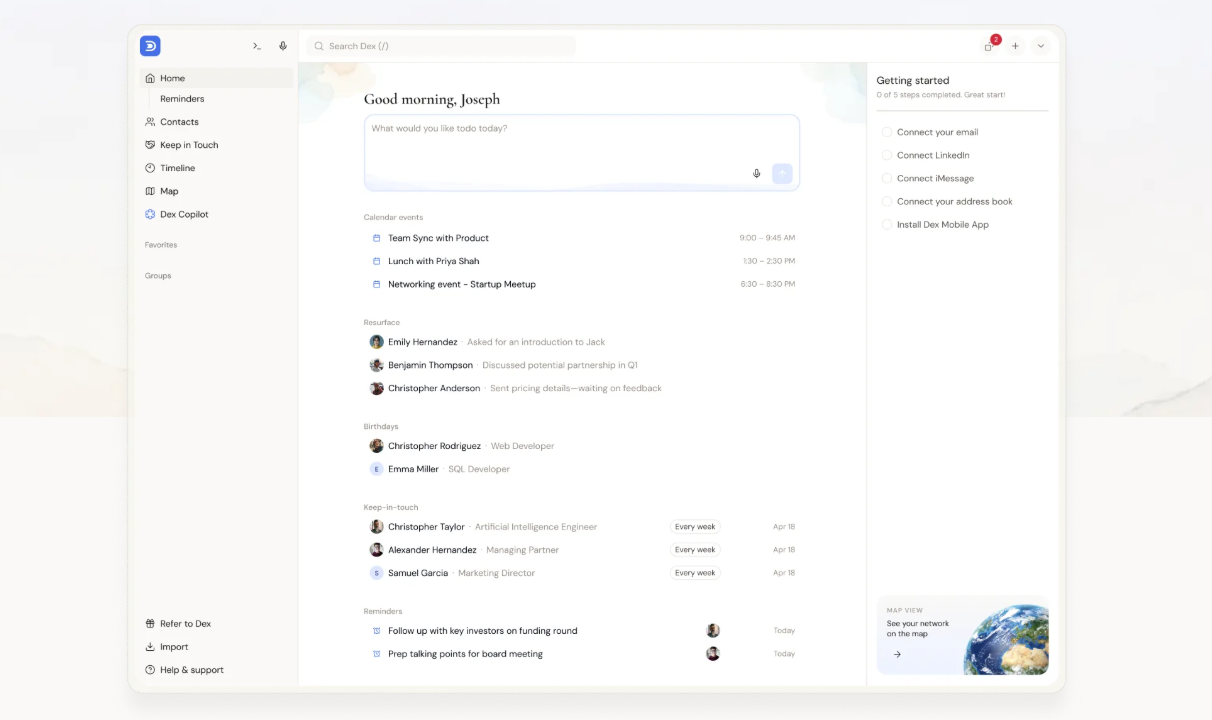Check off Connect your email step
This screenshot has width=1212, height=720.
coord(887,132)
